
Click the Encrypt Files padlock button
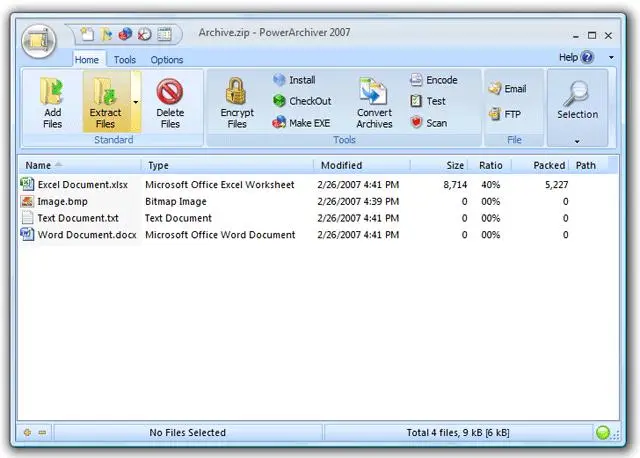point(237,103)
